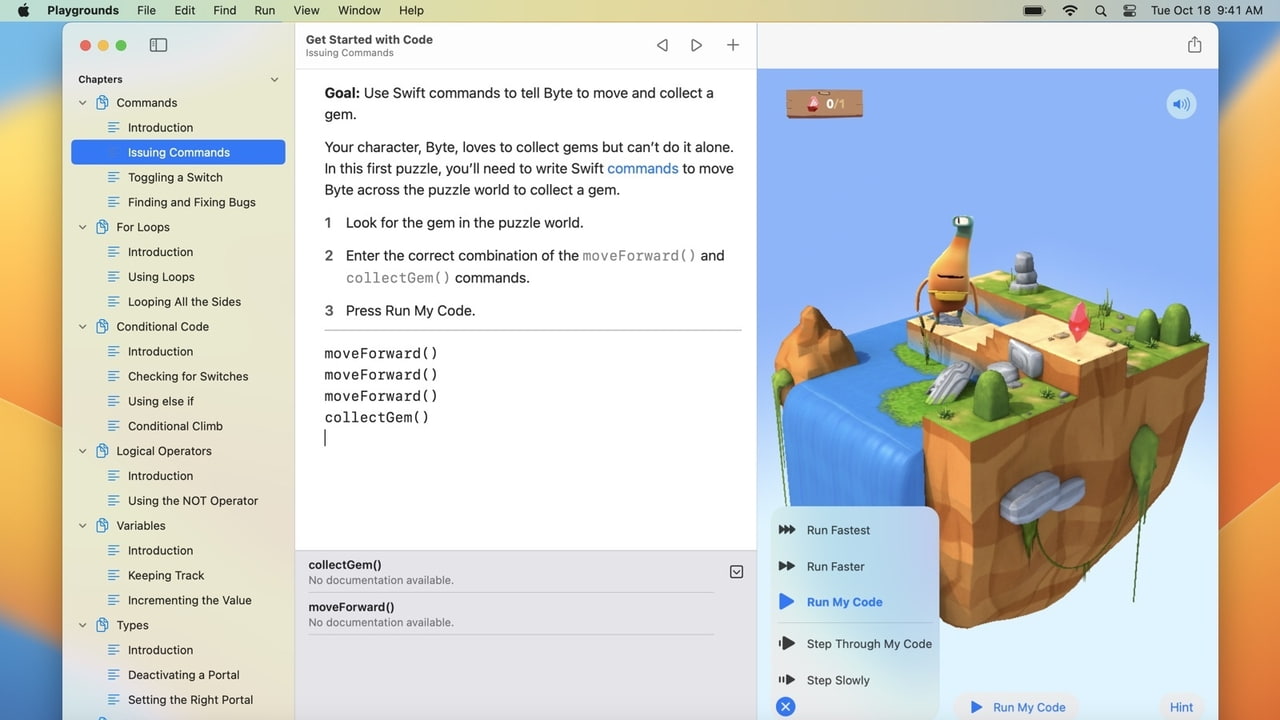
Task: Mute sound with the speaker icon
Action: click(x=1181, y=104)
